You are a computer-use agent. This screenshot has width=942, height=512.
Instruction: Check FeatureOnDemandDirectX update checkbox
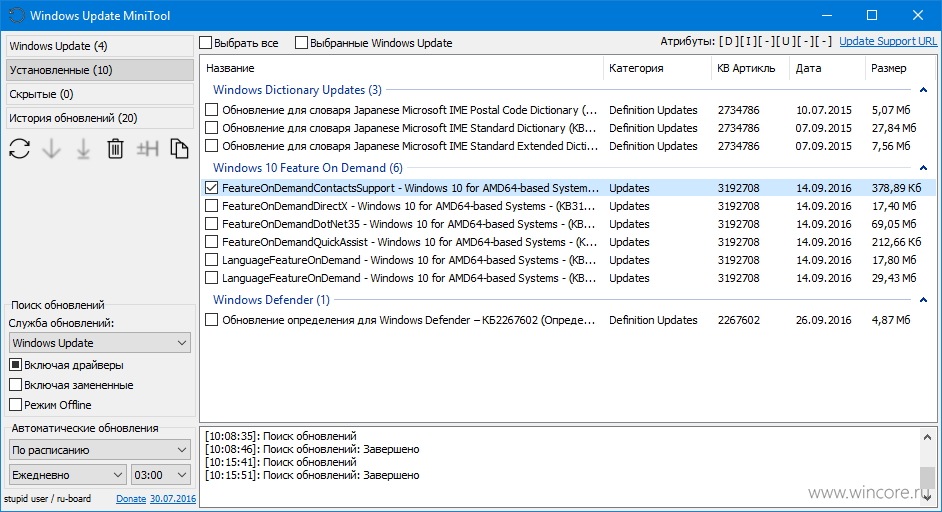coord(211,206)
